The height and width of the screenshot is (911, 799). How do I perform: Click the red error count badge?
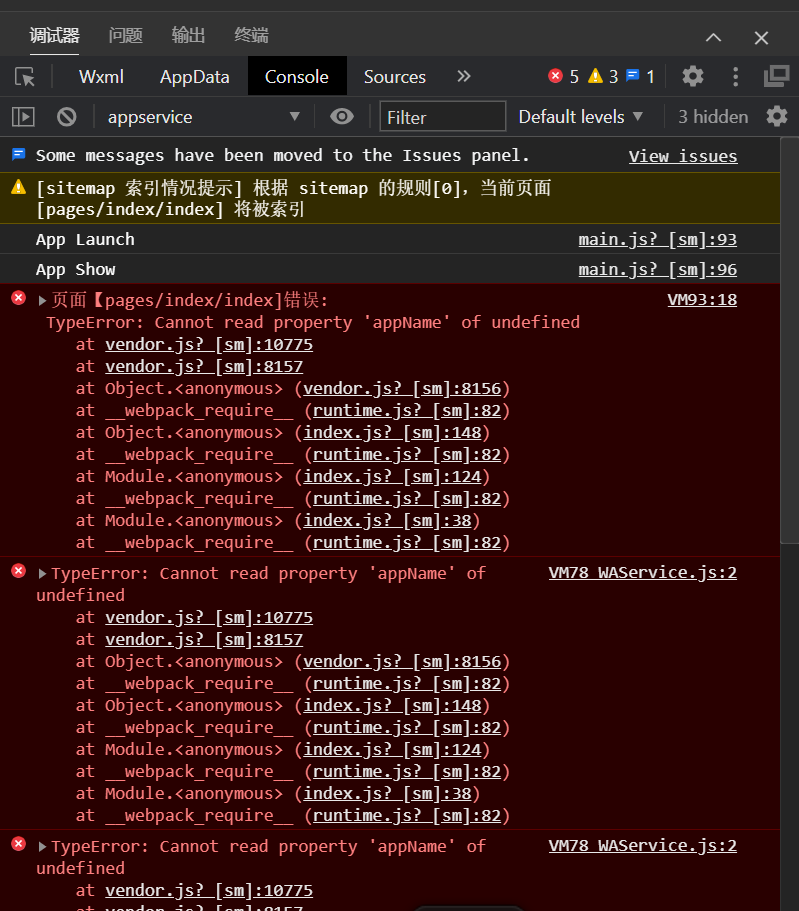(x=563, y=76)
